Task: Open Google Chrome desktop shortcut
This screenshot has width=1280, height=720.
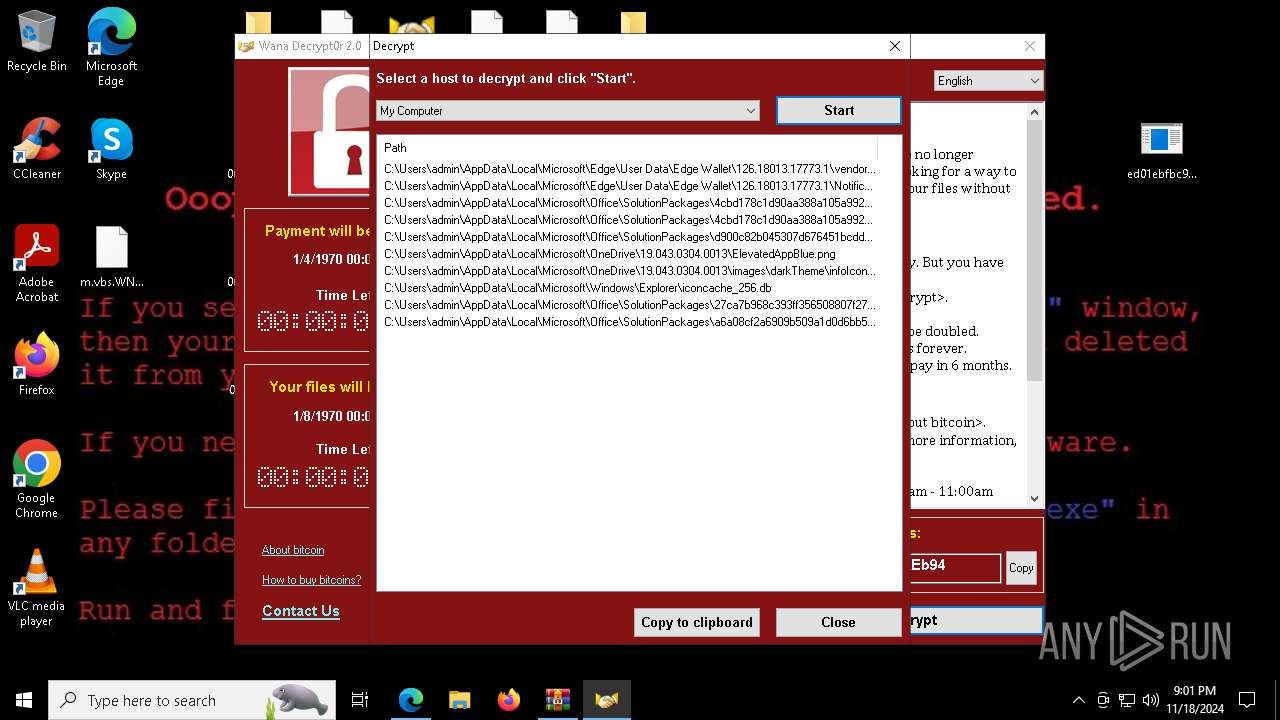Action: (x=37, y=479)
